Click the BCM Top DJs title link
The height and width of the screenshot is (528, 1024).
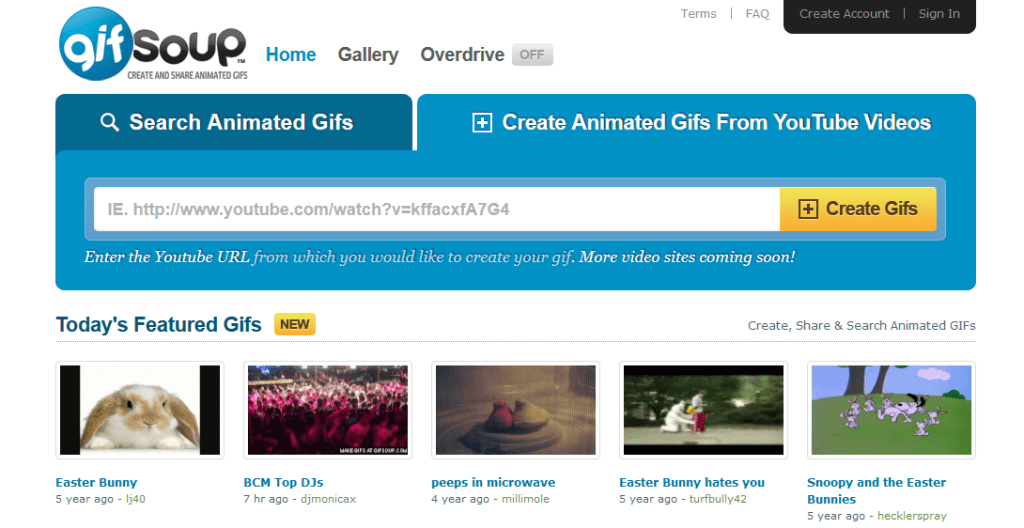pyautogui.click(x=283, y=483)
